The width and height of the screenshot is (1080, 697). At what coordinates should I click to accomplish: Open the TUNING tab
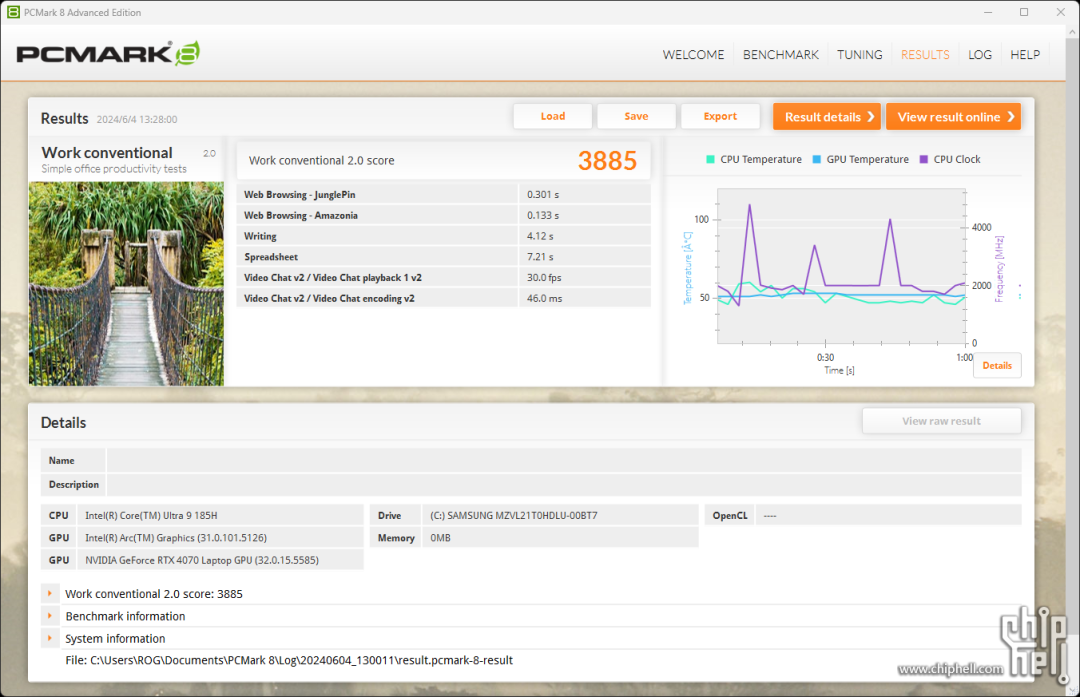click(x=859, y=54)
